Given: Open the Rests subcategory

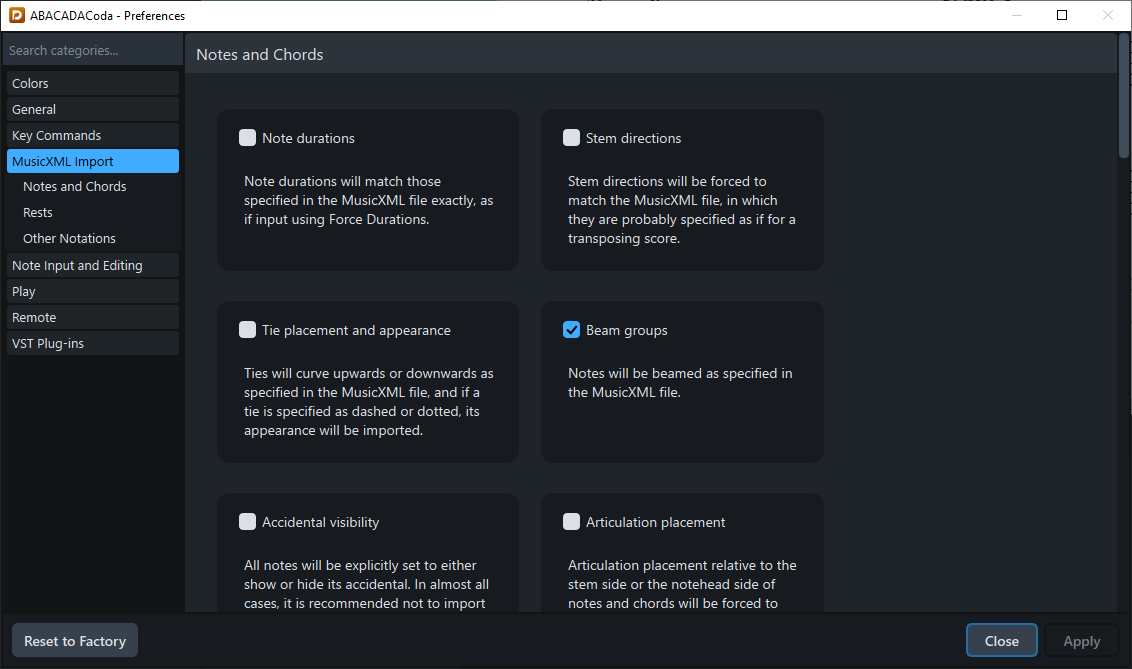Looking at the screenshot, I should tap(92, 212).
